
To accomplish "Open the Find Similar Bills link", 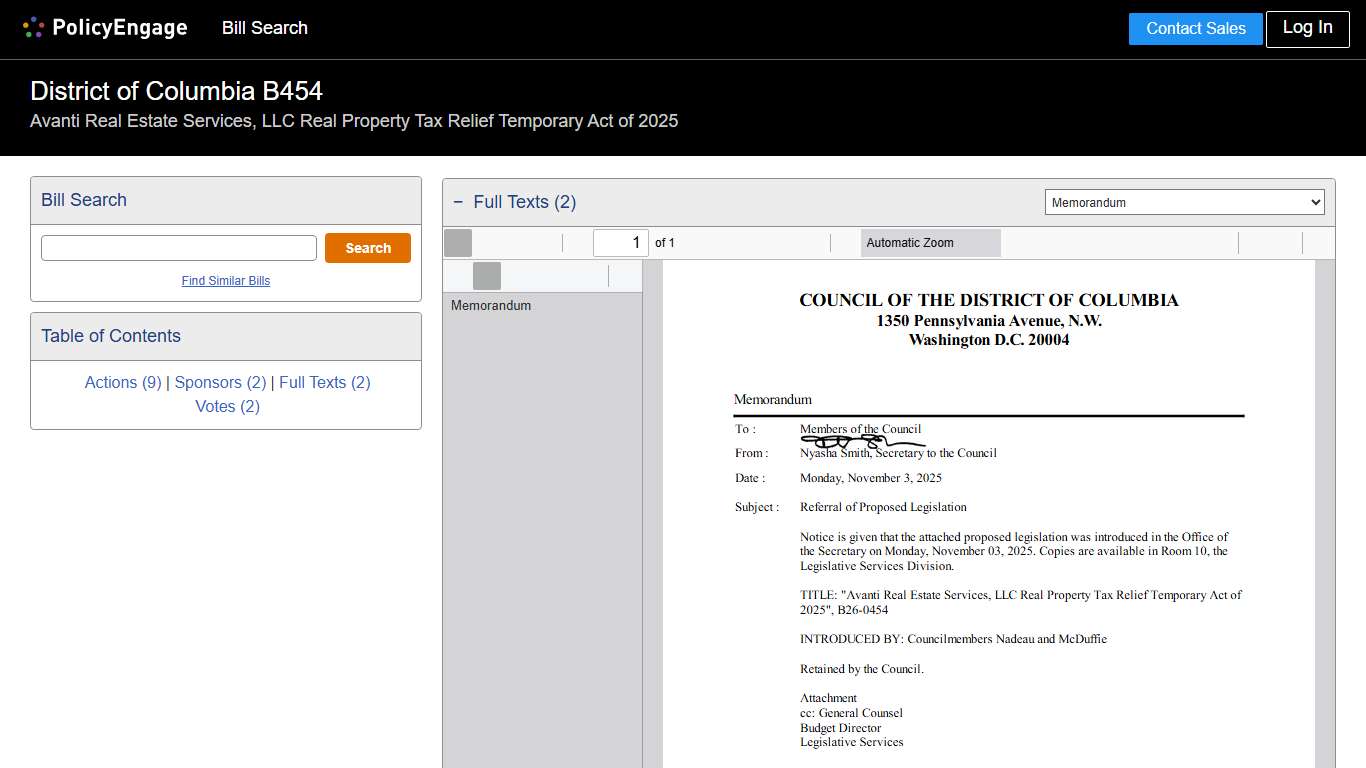I will (x=225, y=280).
